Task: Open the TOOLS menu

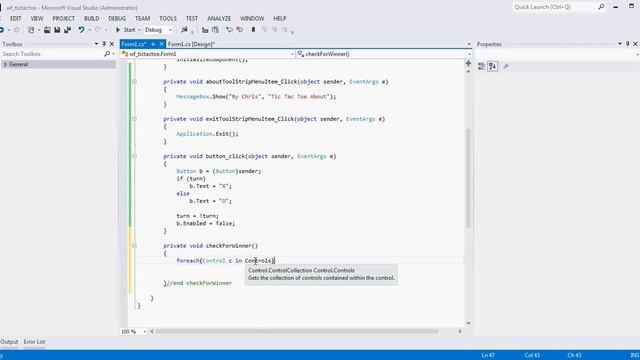Action: [168, 18]
